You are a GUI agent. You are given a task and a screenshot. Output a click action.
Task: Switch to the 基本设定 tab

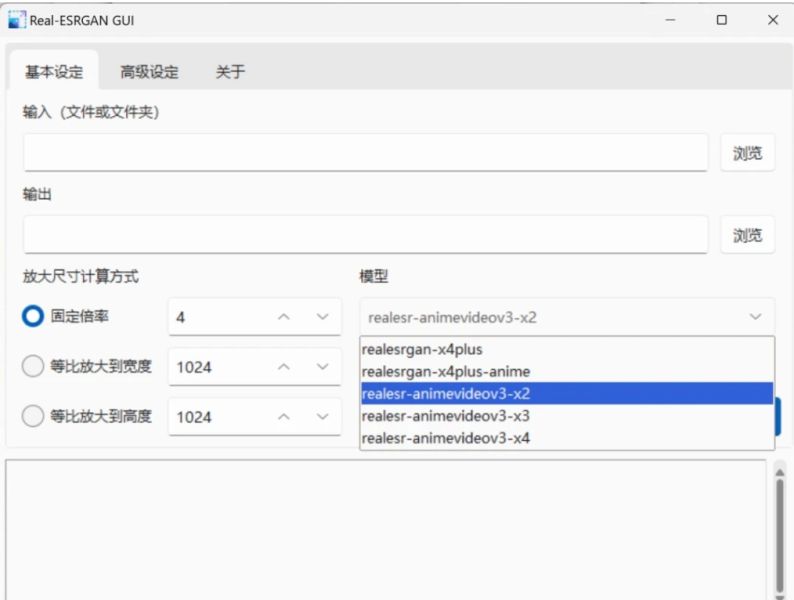pyautogui.click(x=54, y=71)
